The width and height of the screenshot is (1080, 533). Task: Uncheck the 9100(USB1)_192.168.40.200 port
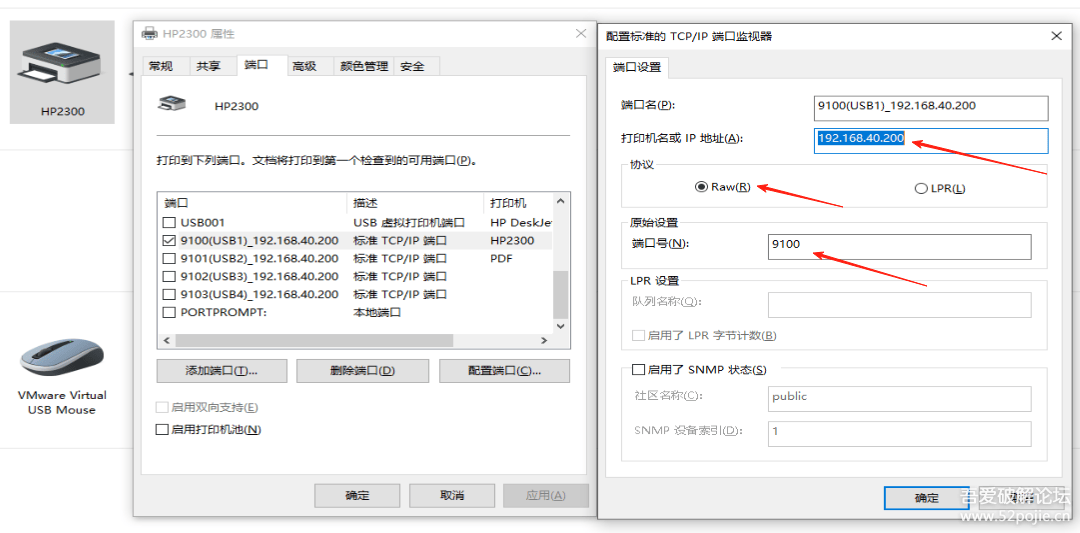[168, 241]
